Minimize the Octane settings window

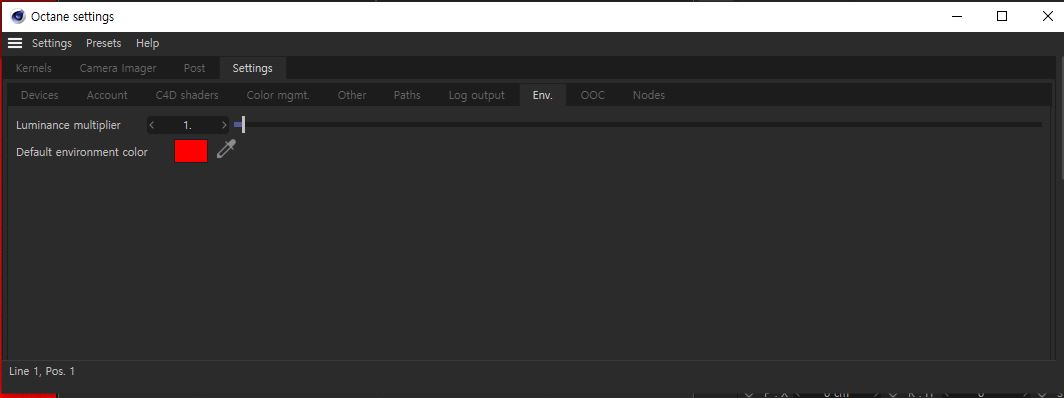pos(957,16)
